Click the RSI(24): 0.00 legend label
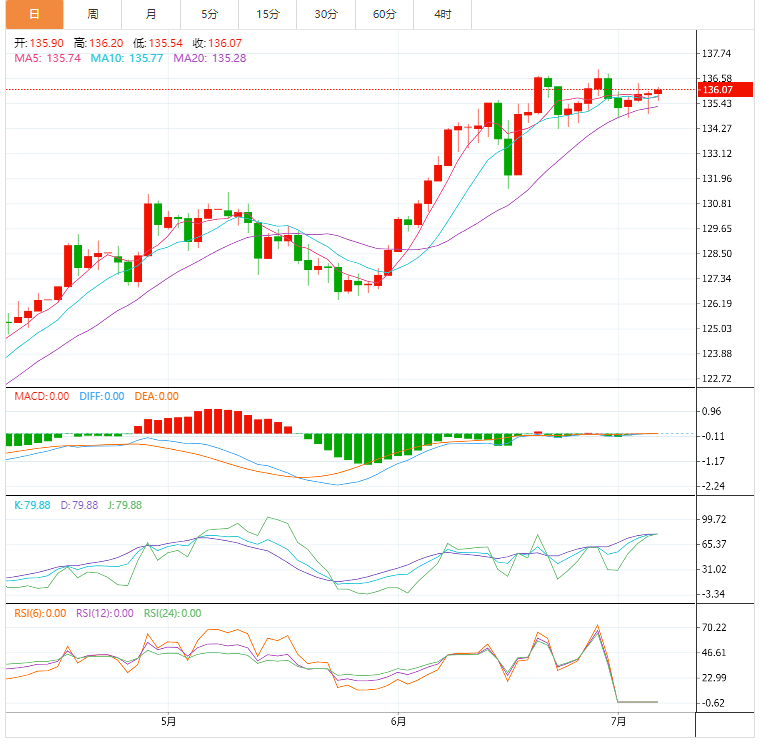The width and height of the screenshot is (764, 747). 172,613
